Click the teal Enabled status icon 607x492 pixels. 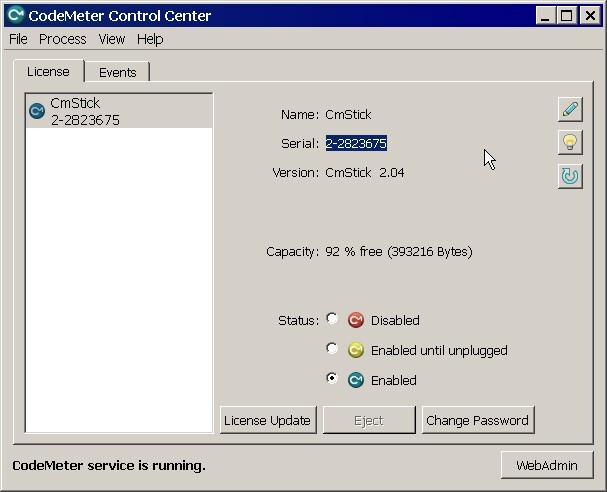pos(355,380)
